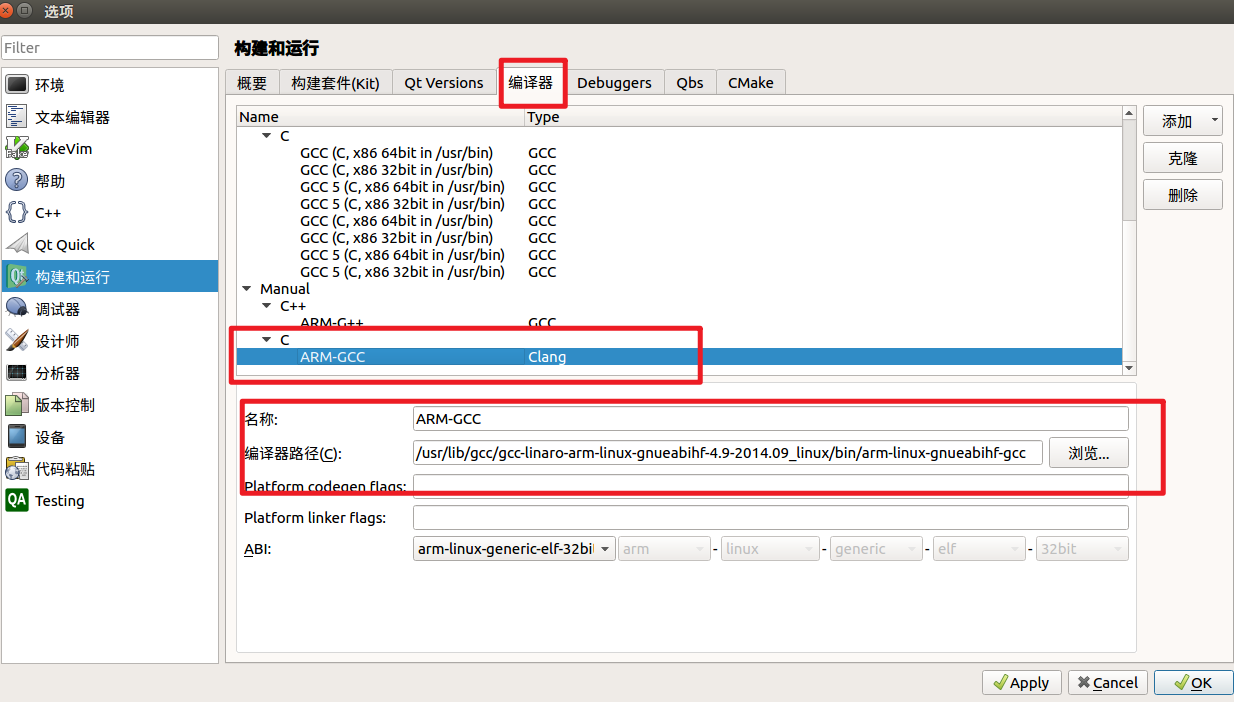Click the Apply button
This screenshot has height=702, width=1234.
click(x=1022, y=682)
